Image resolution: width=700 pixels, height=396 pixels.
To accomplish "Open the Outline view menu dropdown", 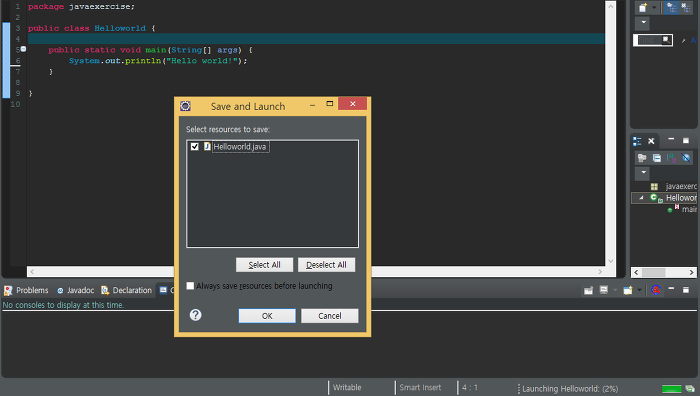I will pos(643,172).
